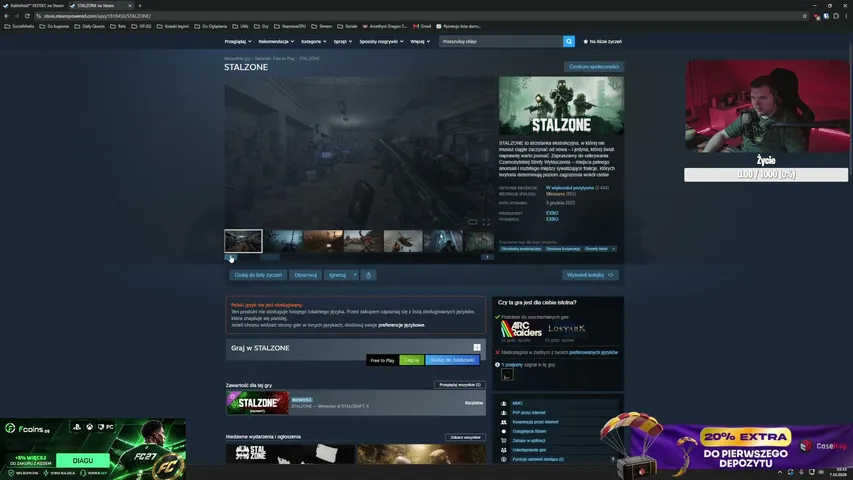Select the first highlighted screenshot thumbnail

pyautogui.click(x=243, y=241)
